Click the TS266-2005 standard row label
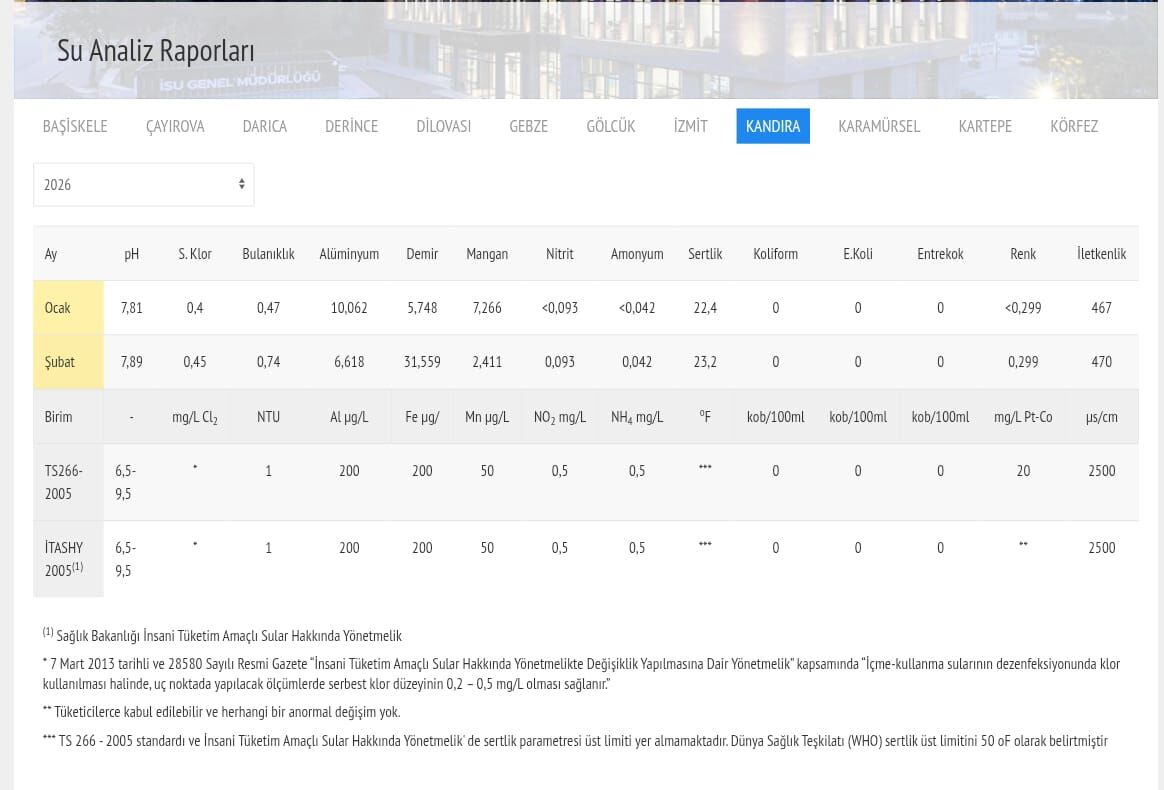 64,482
